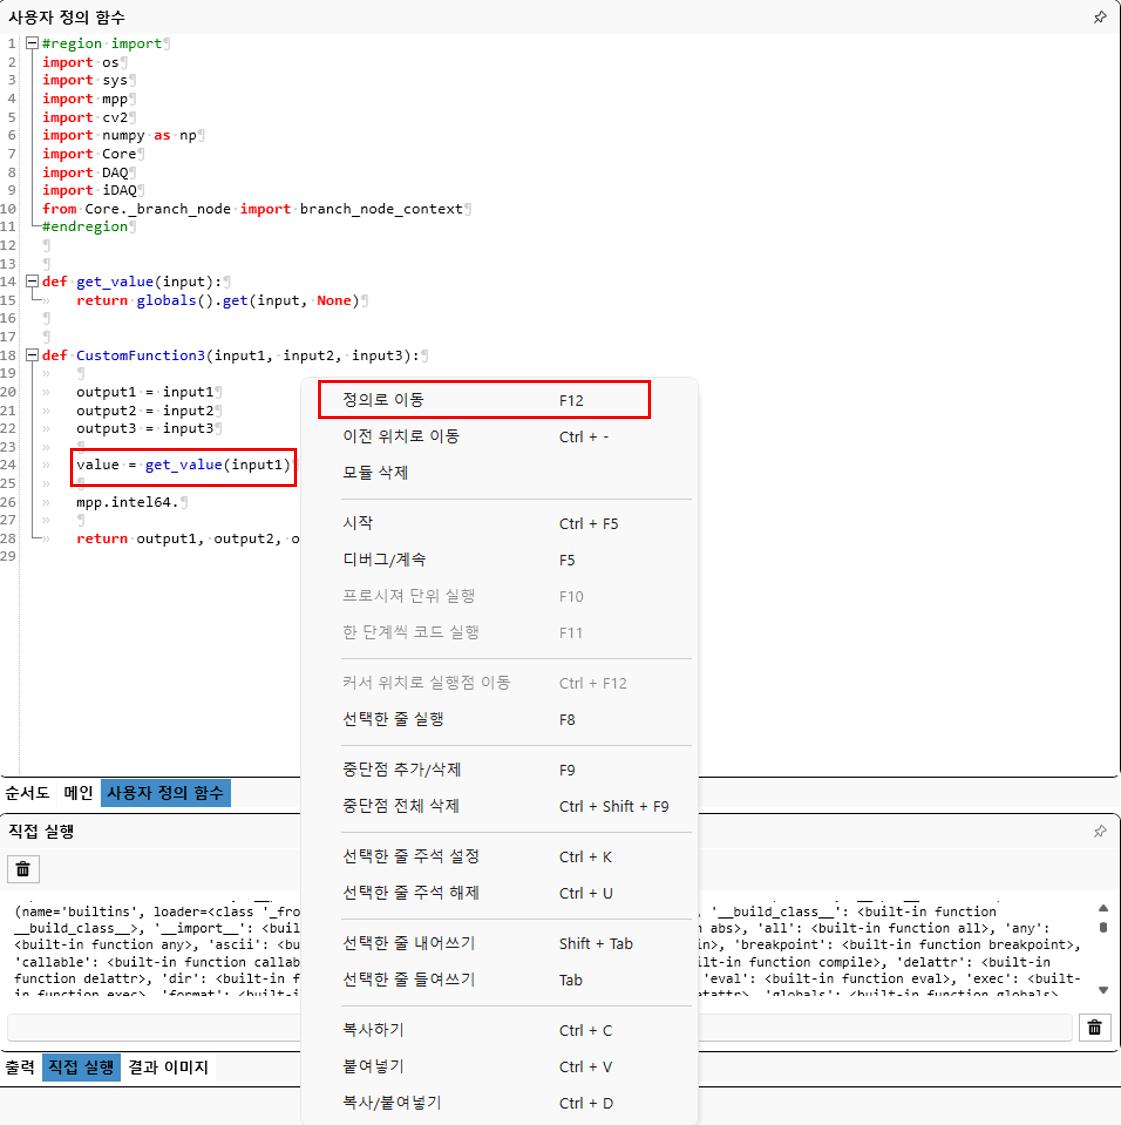Pin the 사용자 정의 함수 editor panel
Image resolution: width=1121 pixels, height=1125 pixels.
point(1100,17)
